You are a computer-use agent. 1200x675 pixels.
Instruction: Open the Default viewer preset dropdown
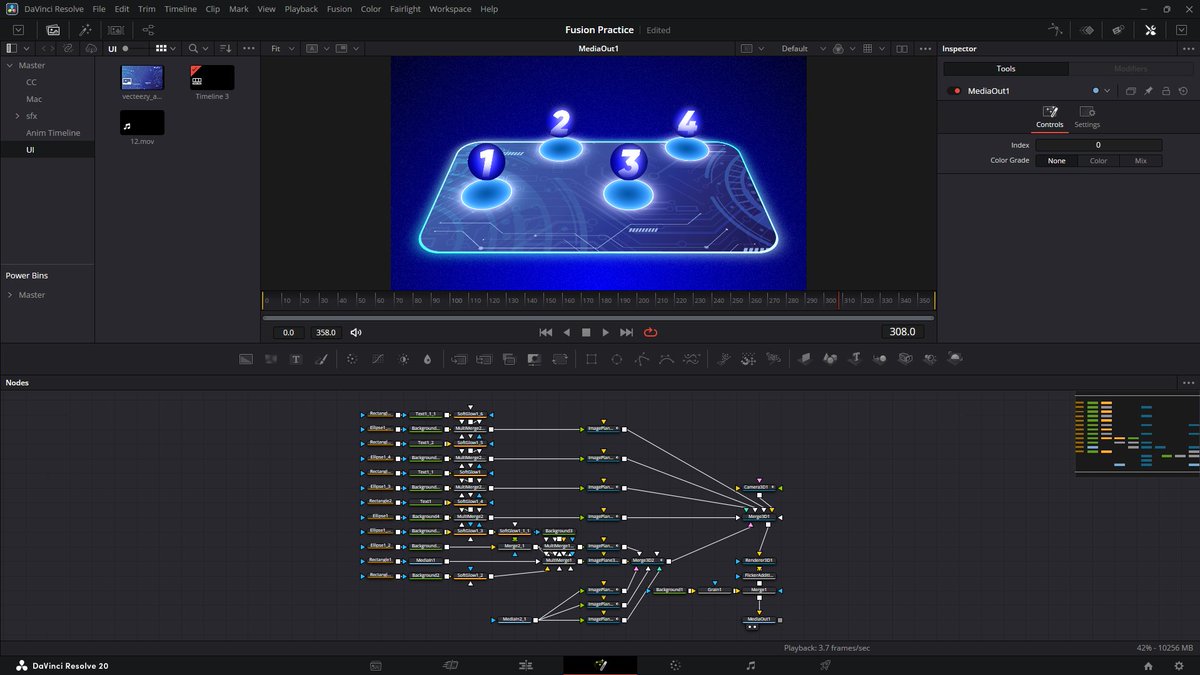tap(802, 47)
